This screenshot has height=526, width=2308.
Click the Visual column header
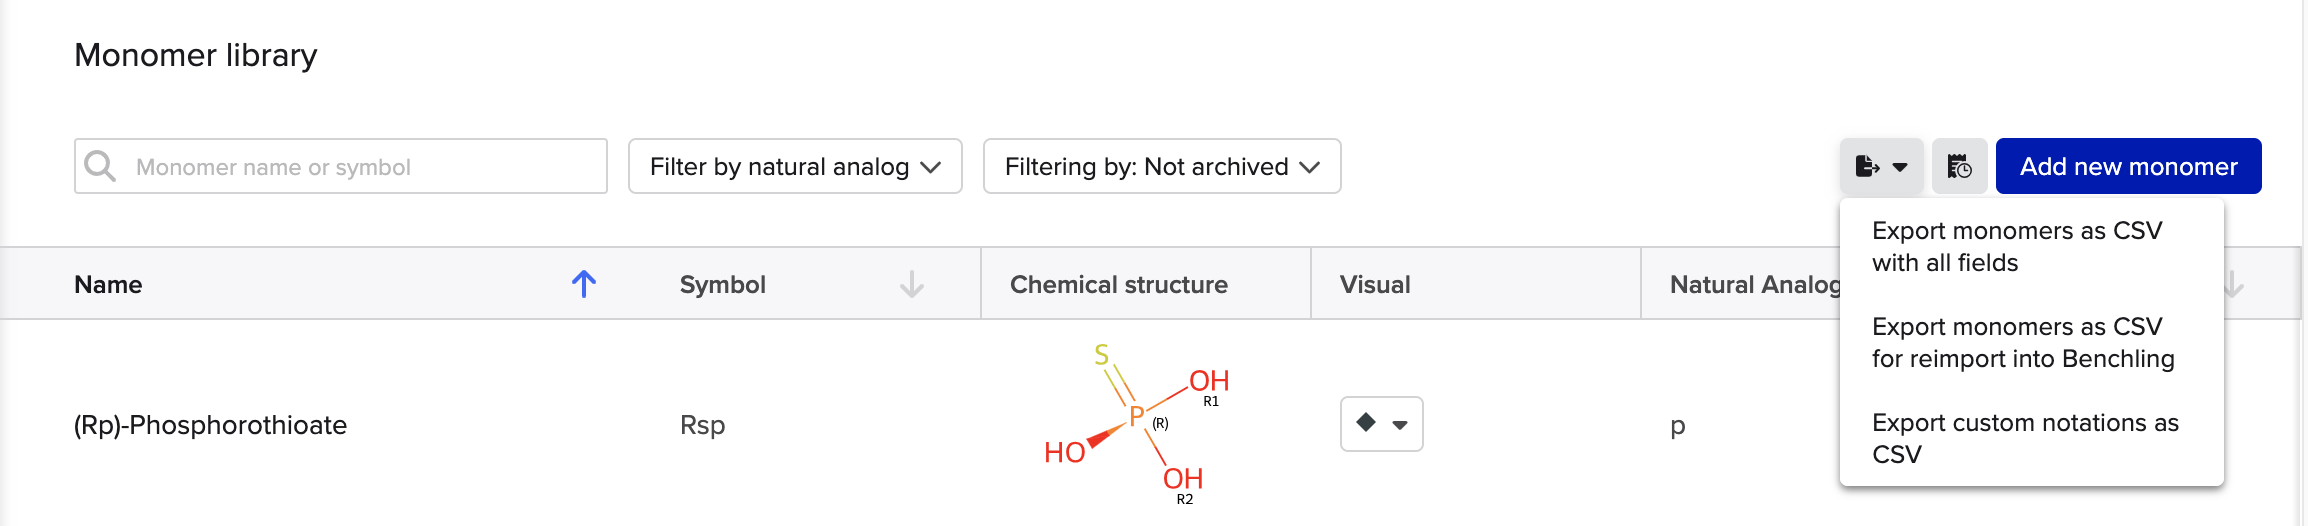pyautogui.click(x=1375, y=284)
